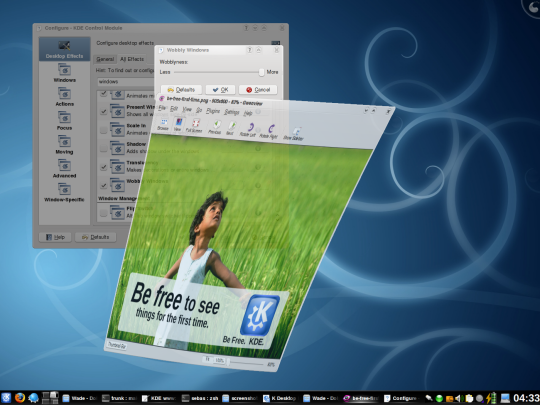Screen dimensions: 540x405
Task: Click the Gwenview zoom slider
Action: 247,363
